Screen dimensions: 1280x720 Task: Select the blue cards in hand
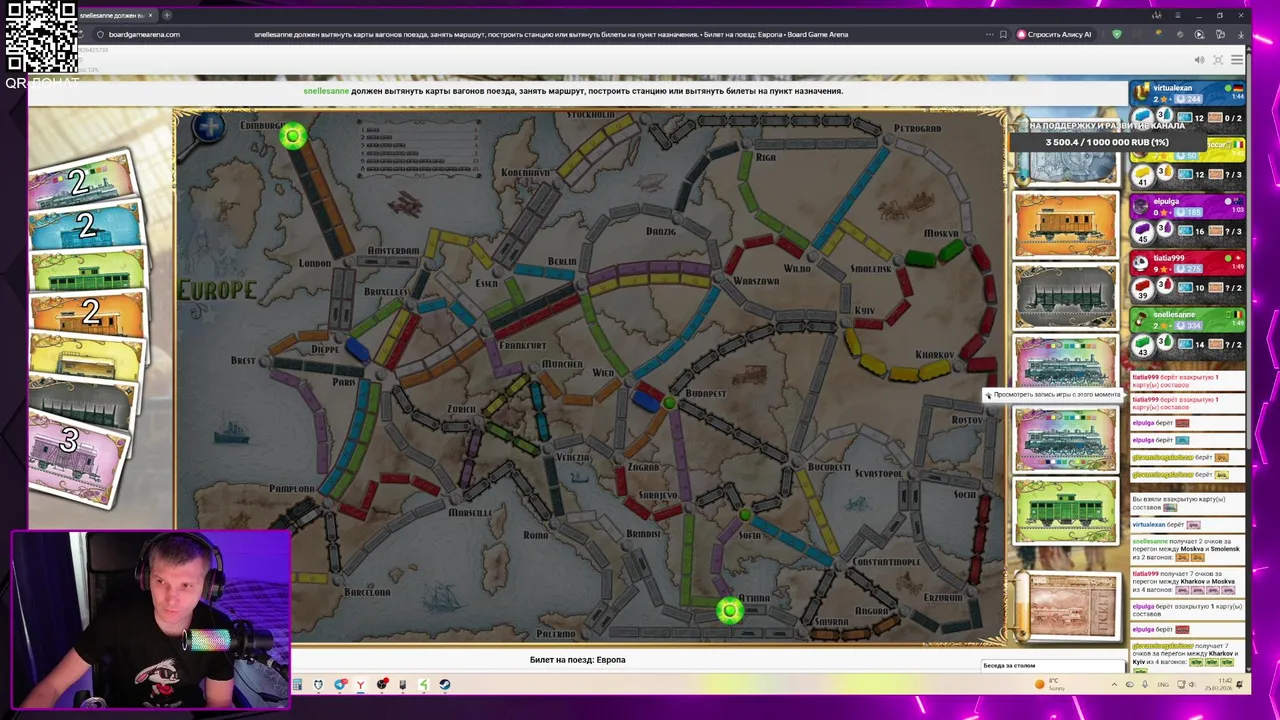[x=86, y=225]
